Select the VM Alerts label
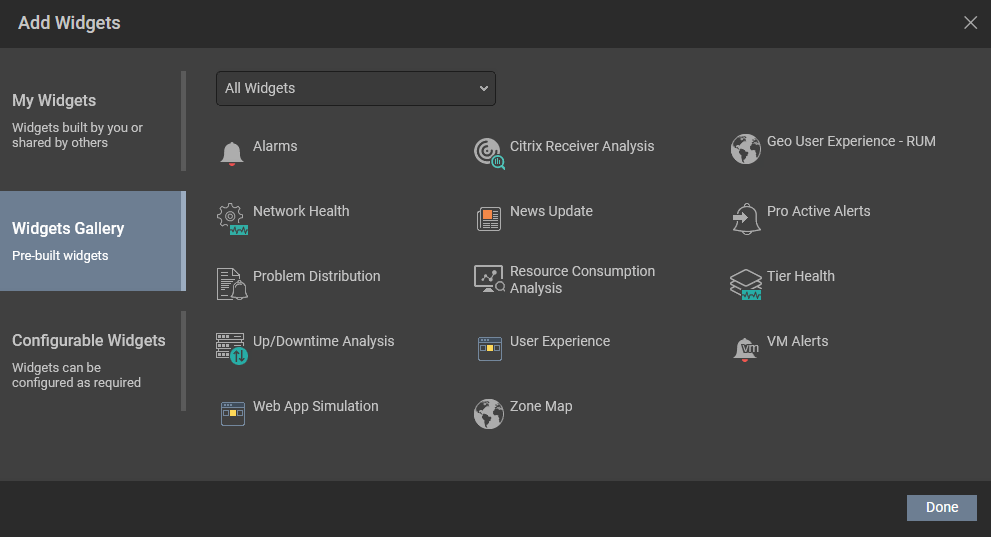The width and height of the screenshot is (991, 537). [x=798, y=341]
